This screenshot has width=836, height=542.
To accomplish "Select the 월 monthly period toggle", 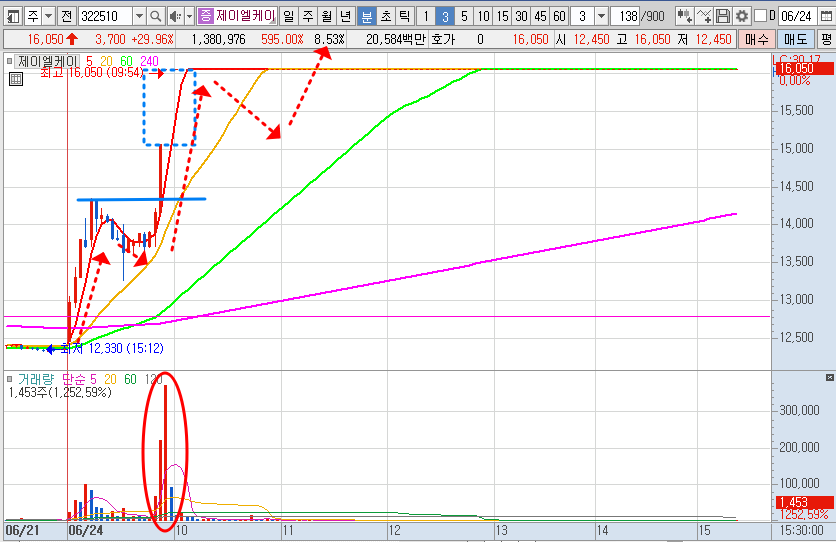I will 327,16.
